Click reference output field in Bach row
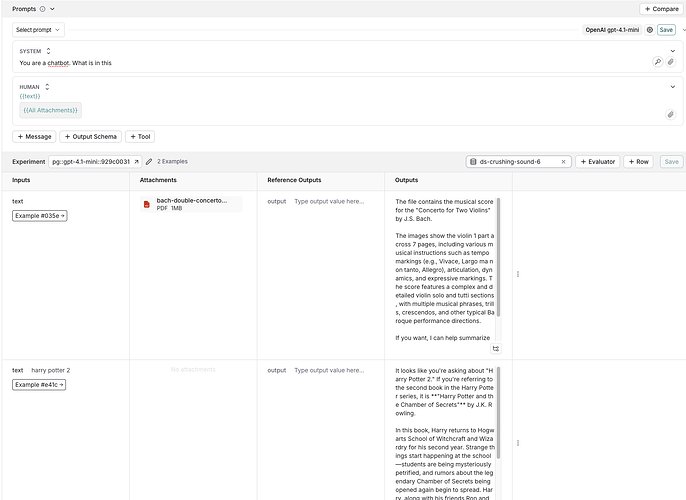This screenshot has height=500, width=686. click(329, 201)
